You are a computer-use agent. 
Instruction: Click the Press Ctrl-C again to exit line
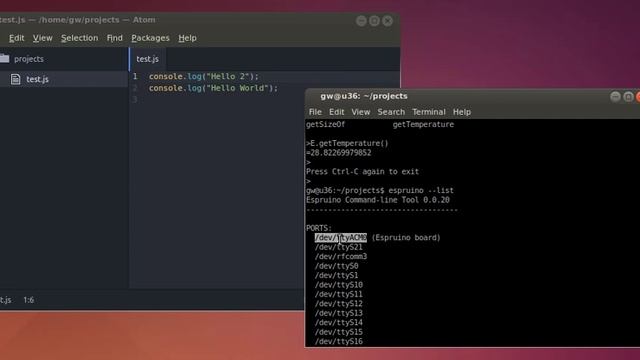click(x=362, y=172)
